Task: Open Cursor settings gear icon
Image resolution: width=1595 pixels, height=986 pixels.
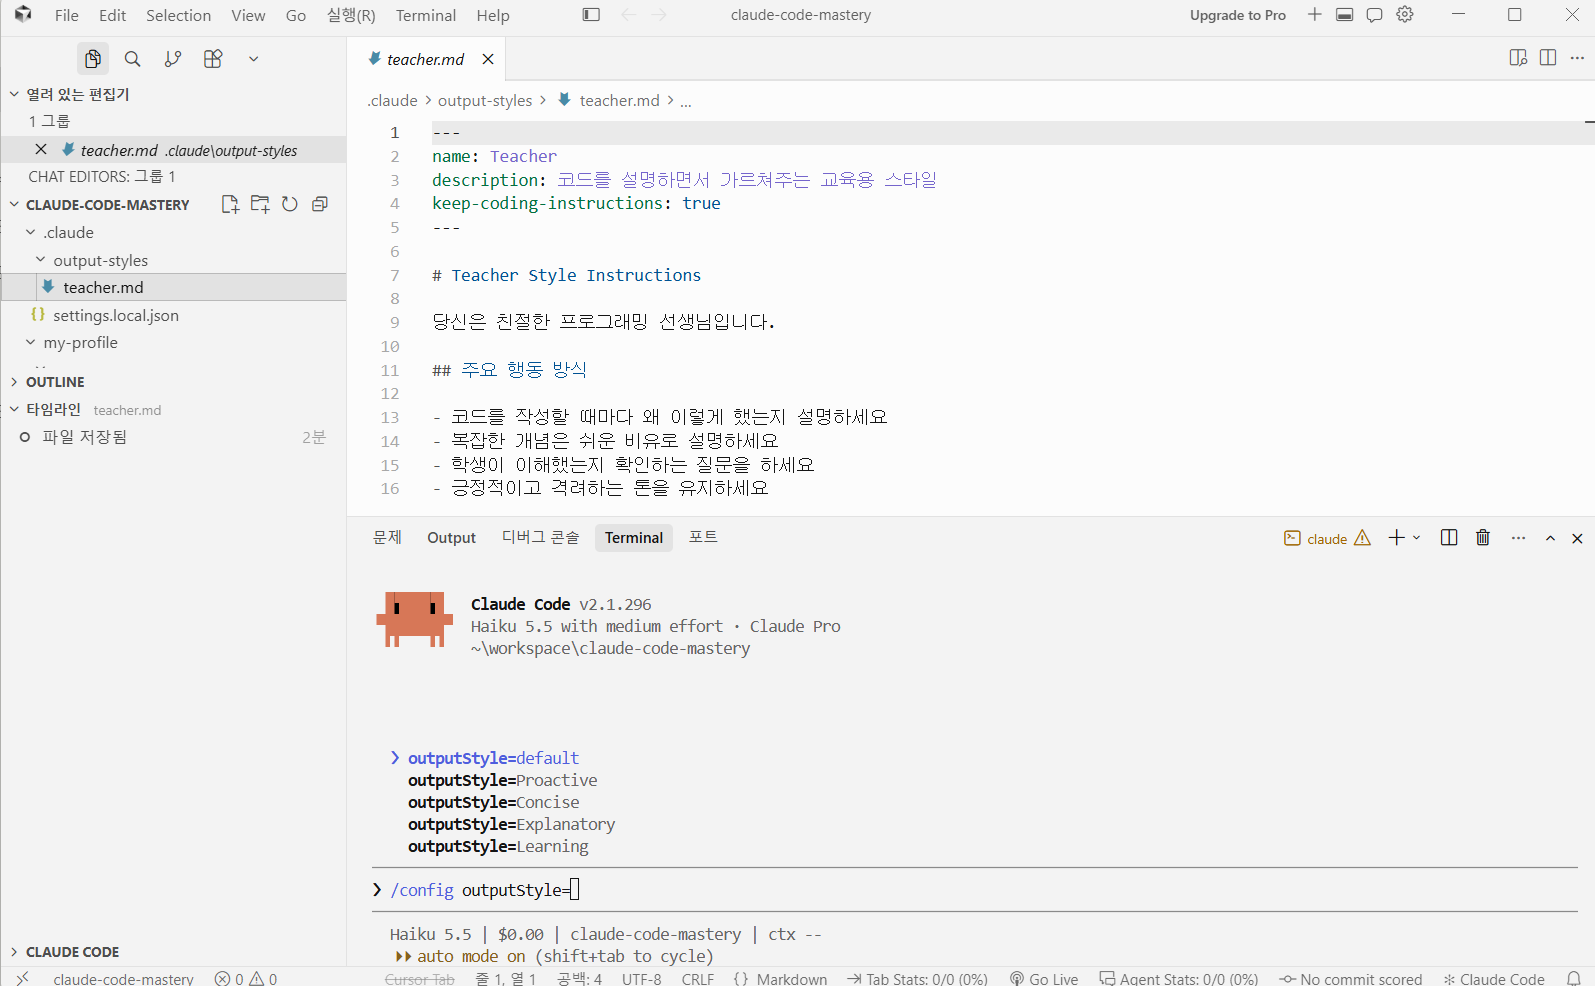Action: click(1405, 15)
